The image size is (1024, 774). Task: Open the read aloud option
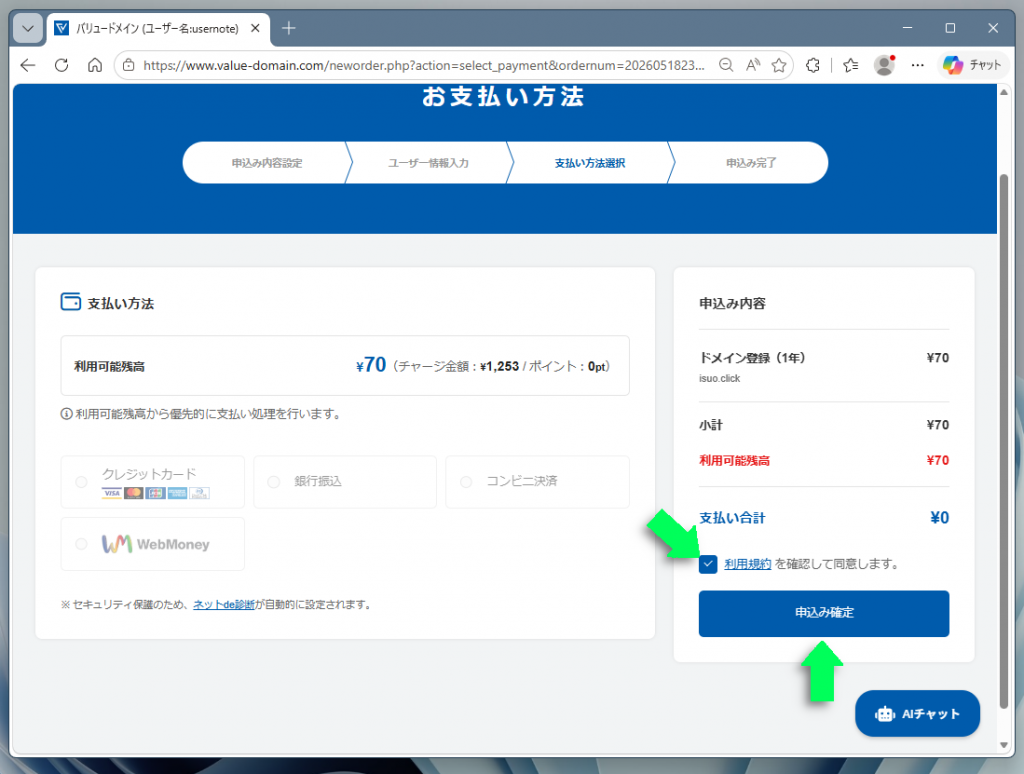[x=753, y=65]
